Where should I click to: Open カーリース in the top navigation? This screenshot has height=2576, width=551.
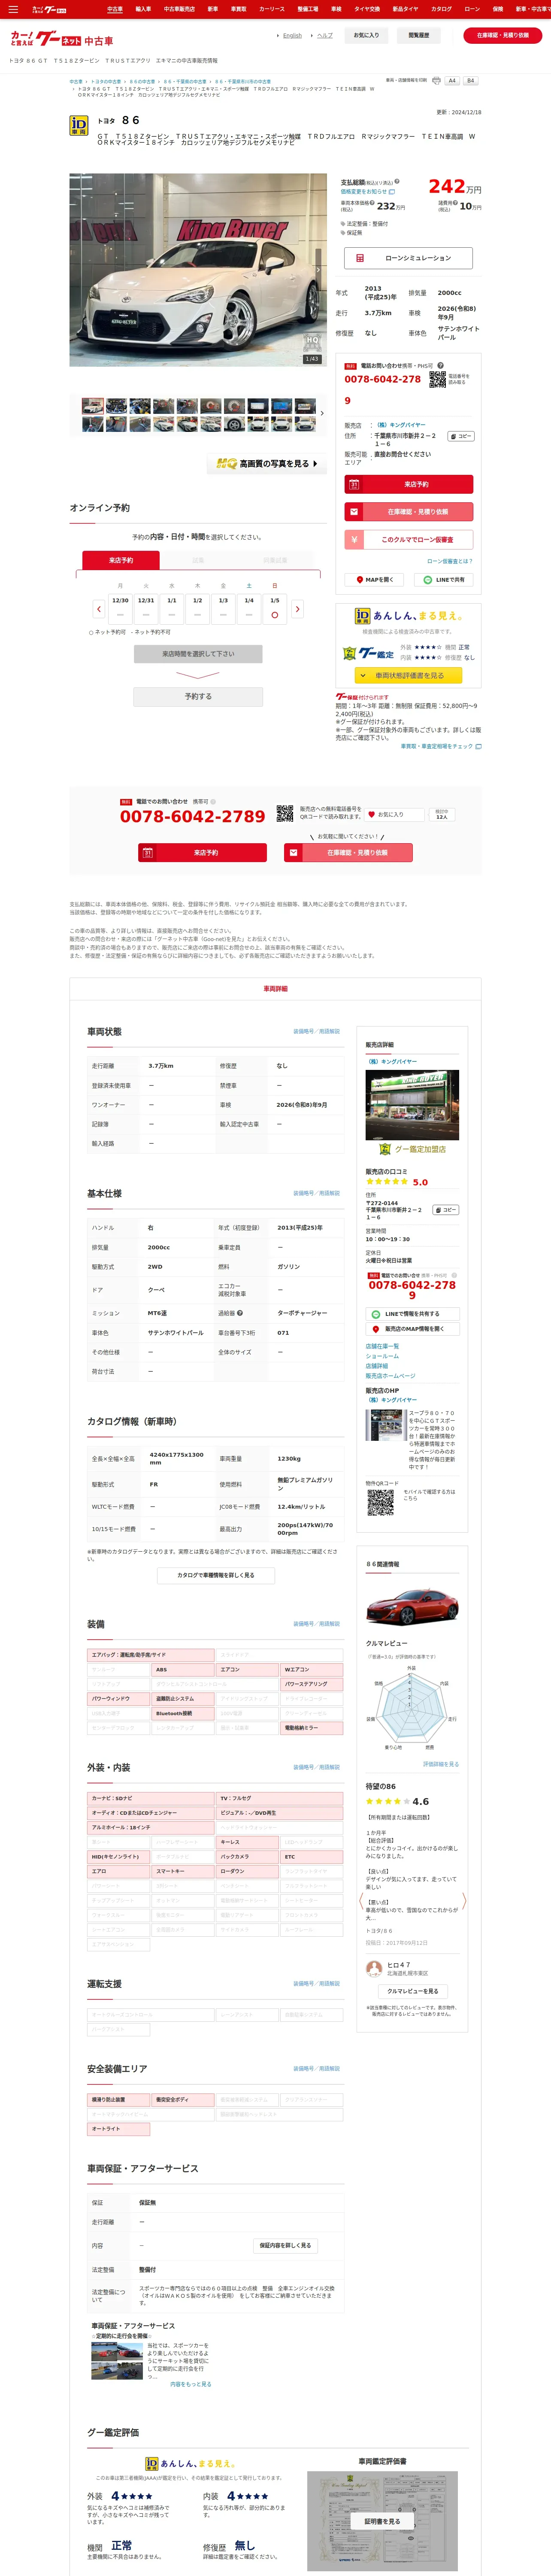pyautogui.click(x=272, y=9)
